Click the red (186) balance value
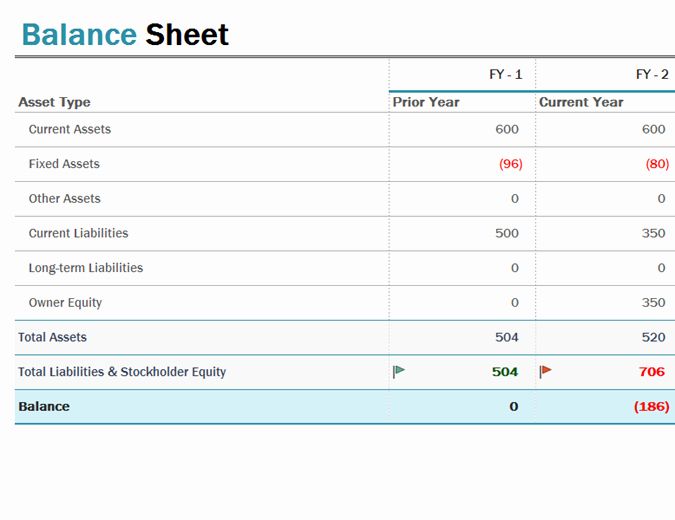 pos(650,407)
